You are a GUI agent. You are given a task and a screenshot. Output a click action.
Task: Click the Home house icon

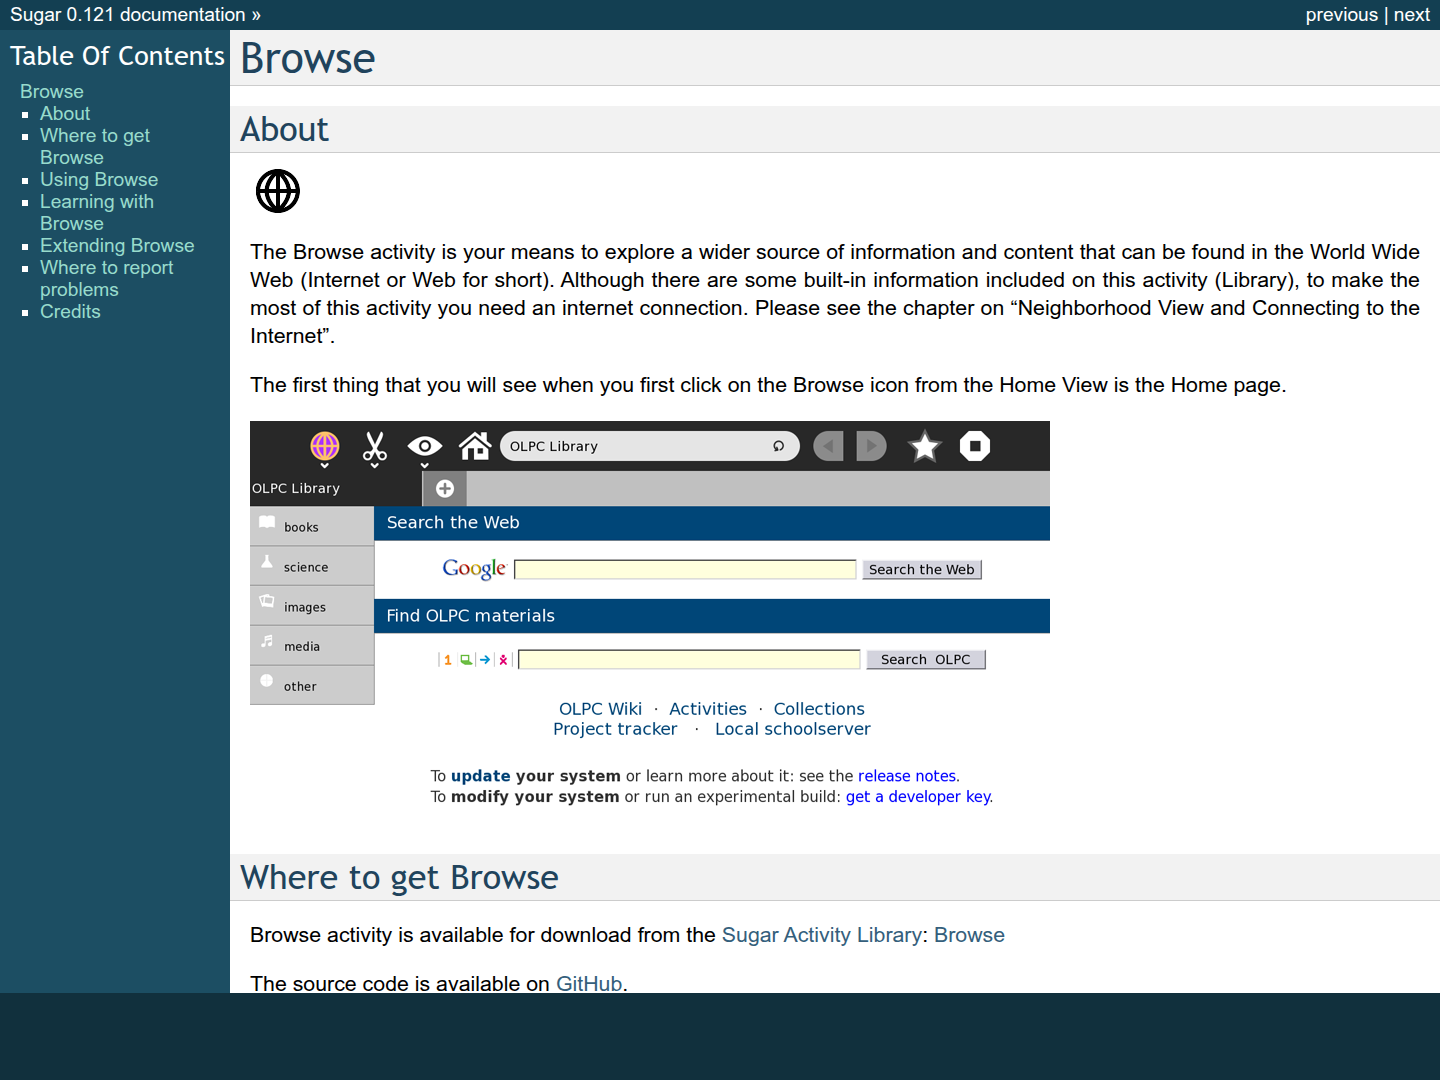tap(475, 446)
